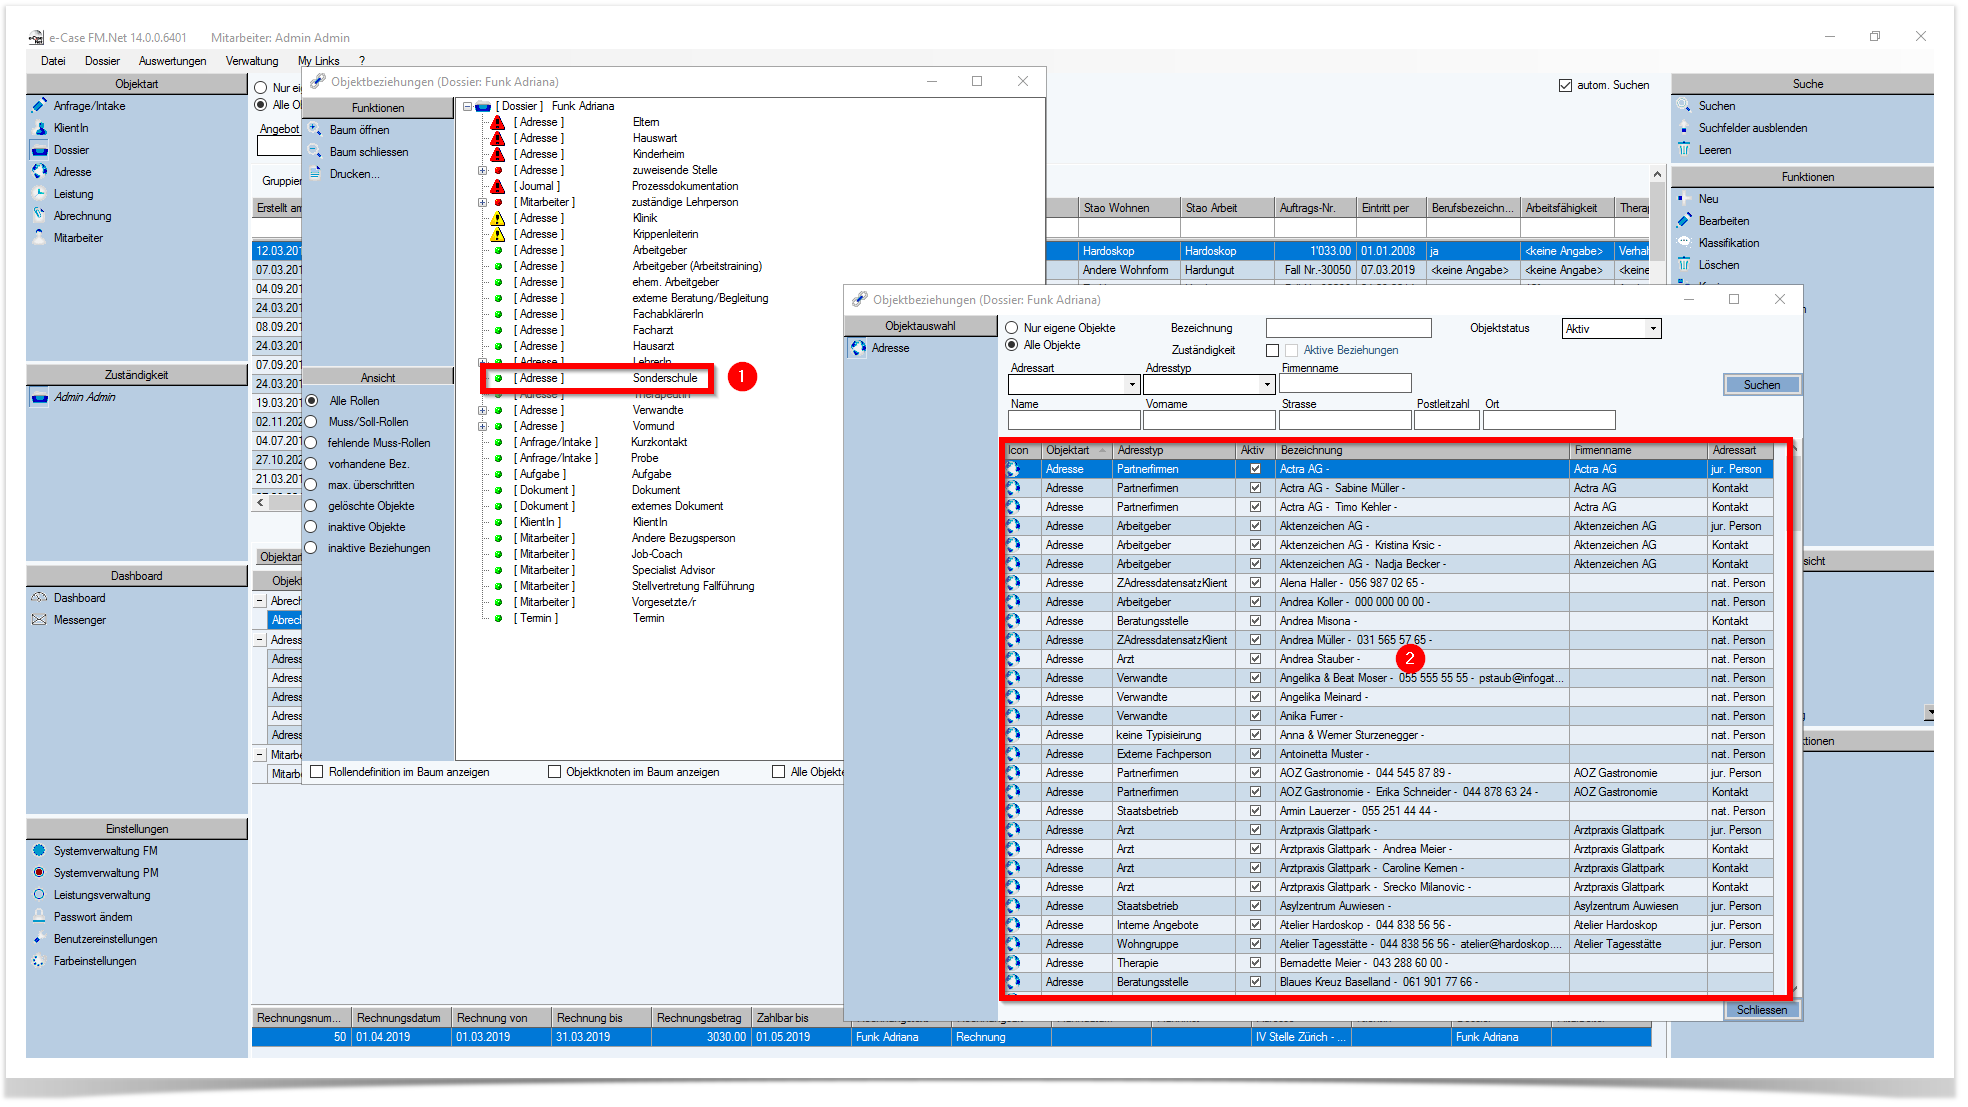The height and width of the screenshot is (1107, 1968).
Task: Open Messenger from Dashboard panel
Action: [x=79, y=620]
